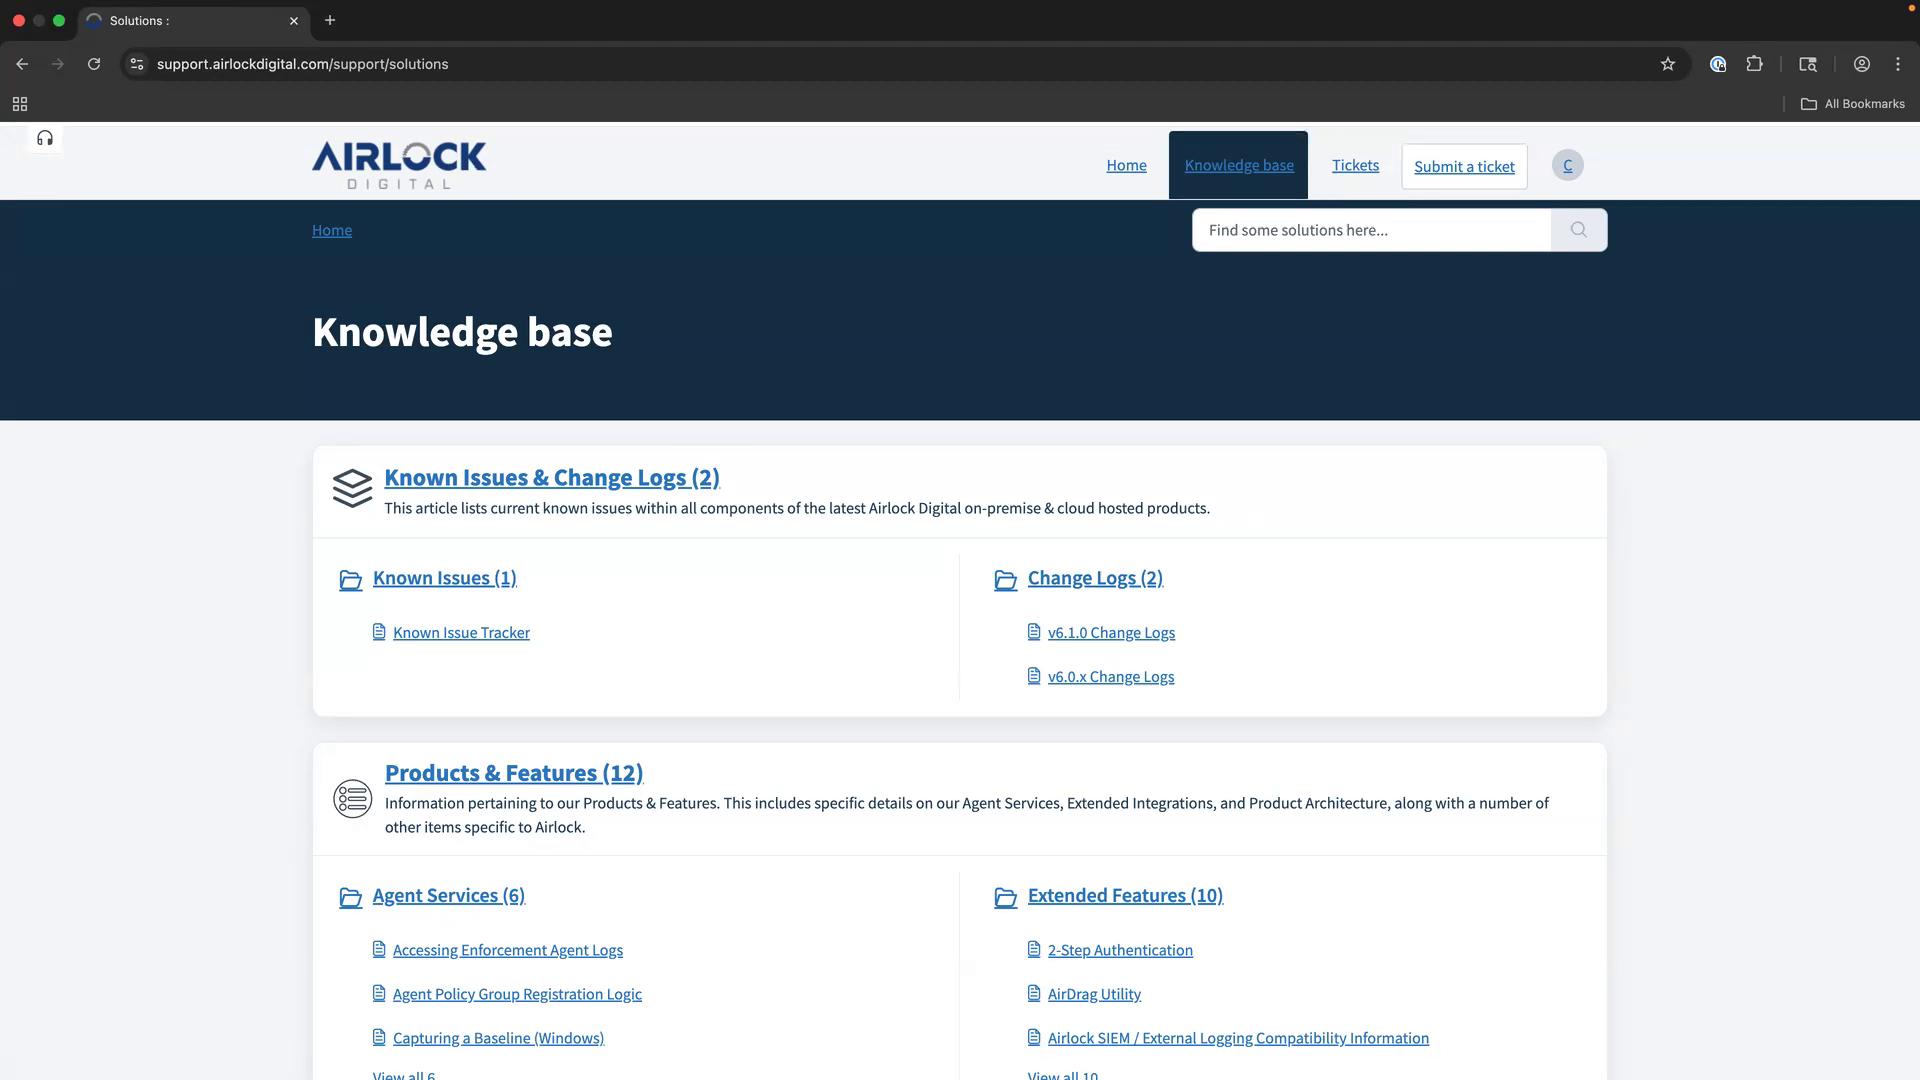Screen dimensions: 1920x1080
Task: Click the Submit a ticket button
Action: coord(1463,166)
